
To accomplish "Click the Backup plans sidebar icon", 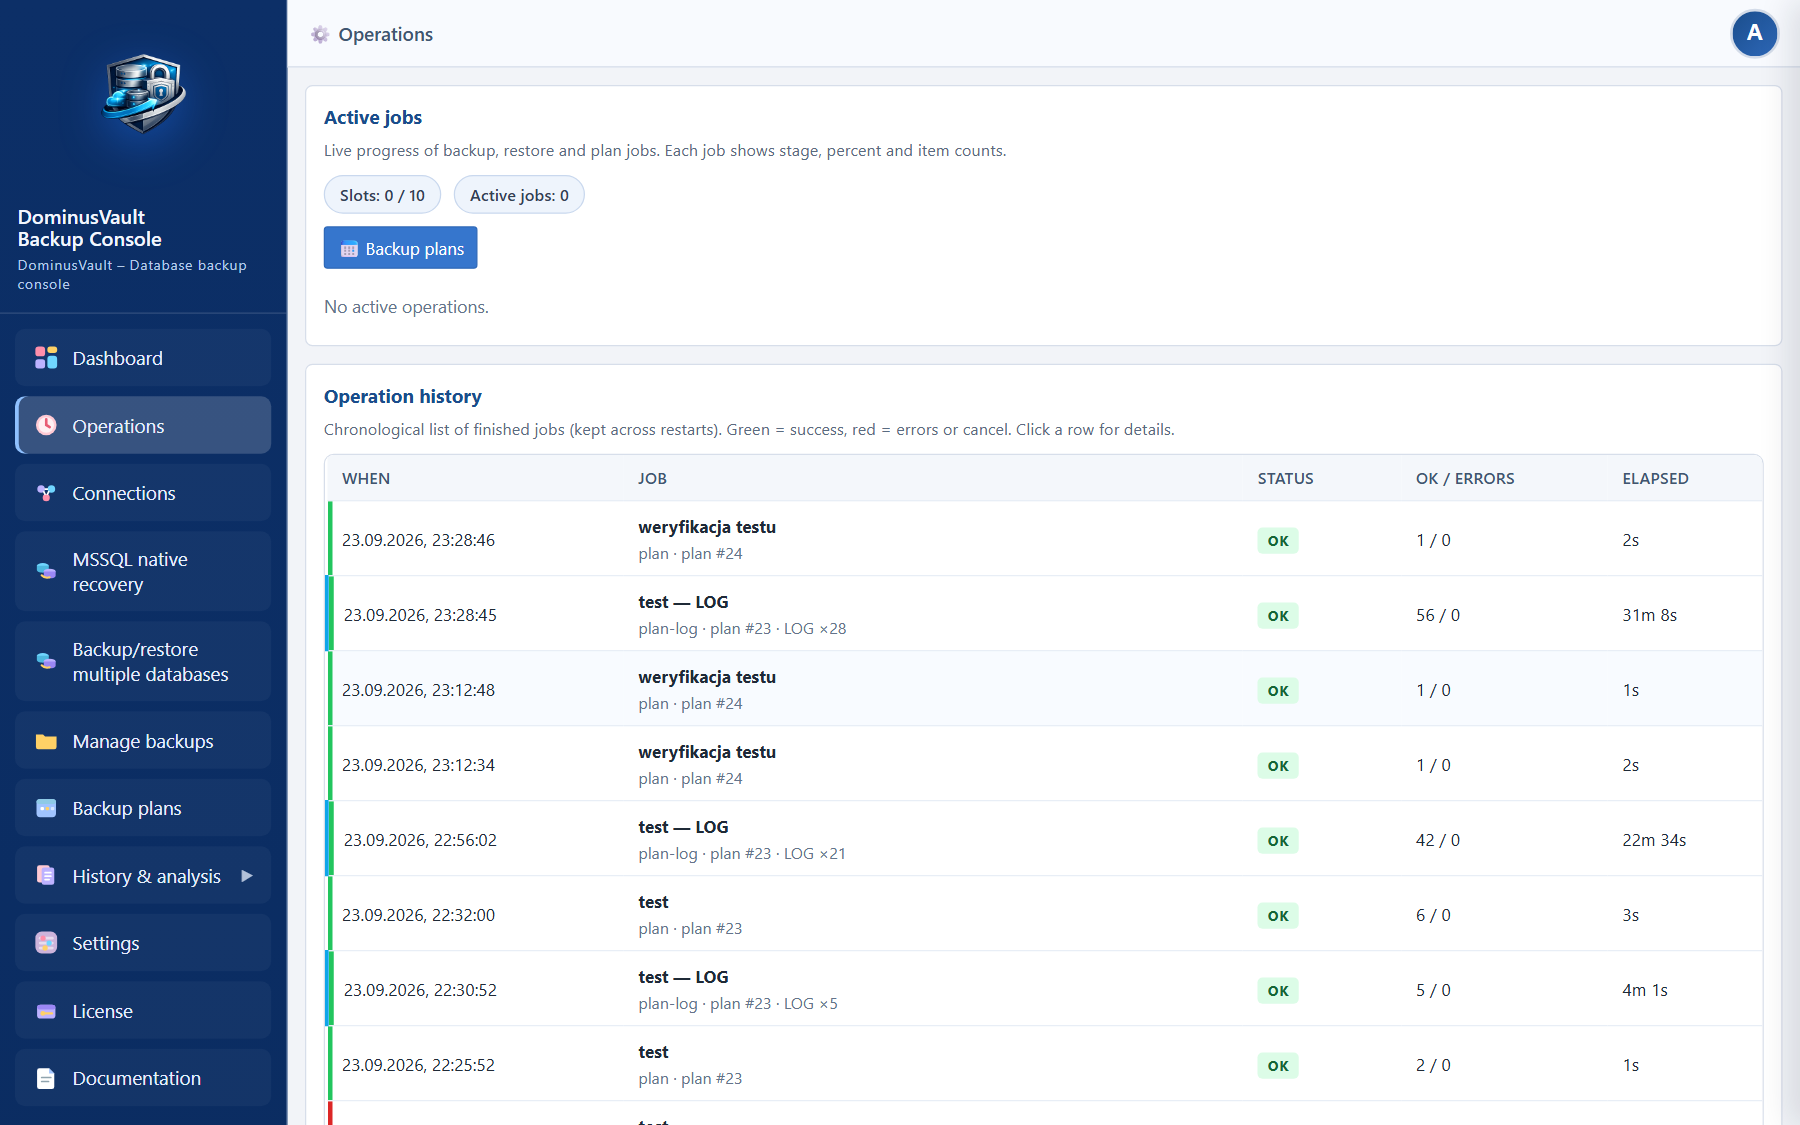I will [46, 808].
